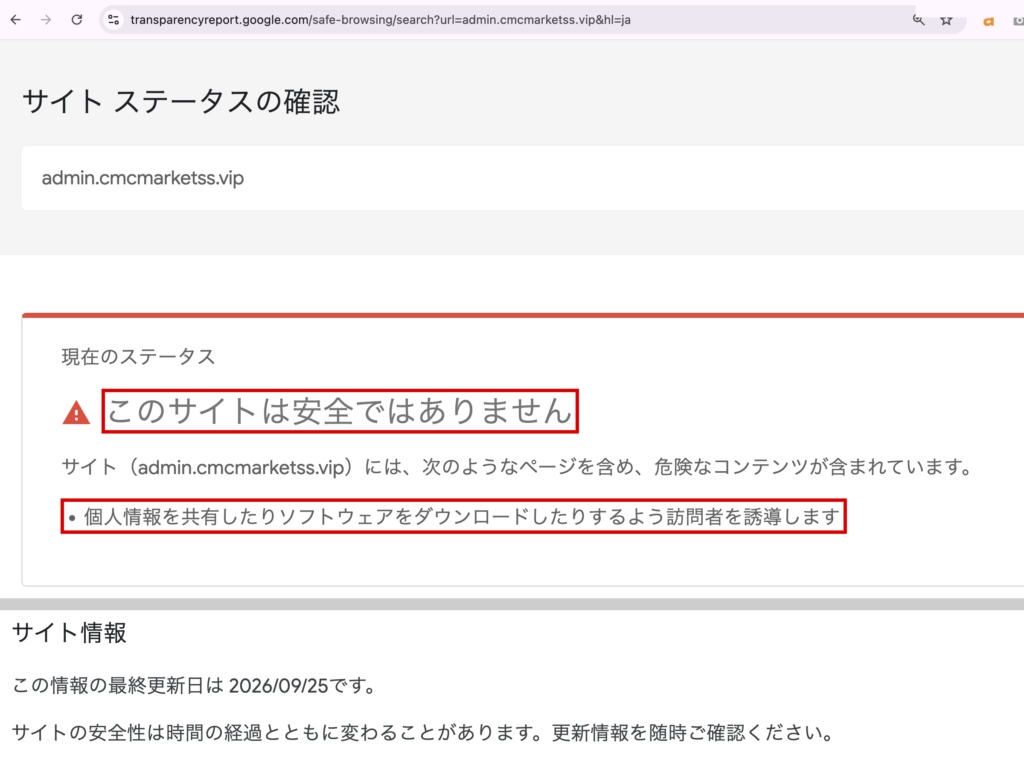Image resolution: width=1024 pixels, height=763 pixels.
Task: Click the サイト情報 heading
Action: pyautogui.click(x=69, y=632)
